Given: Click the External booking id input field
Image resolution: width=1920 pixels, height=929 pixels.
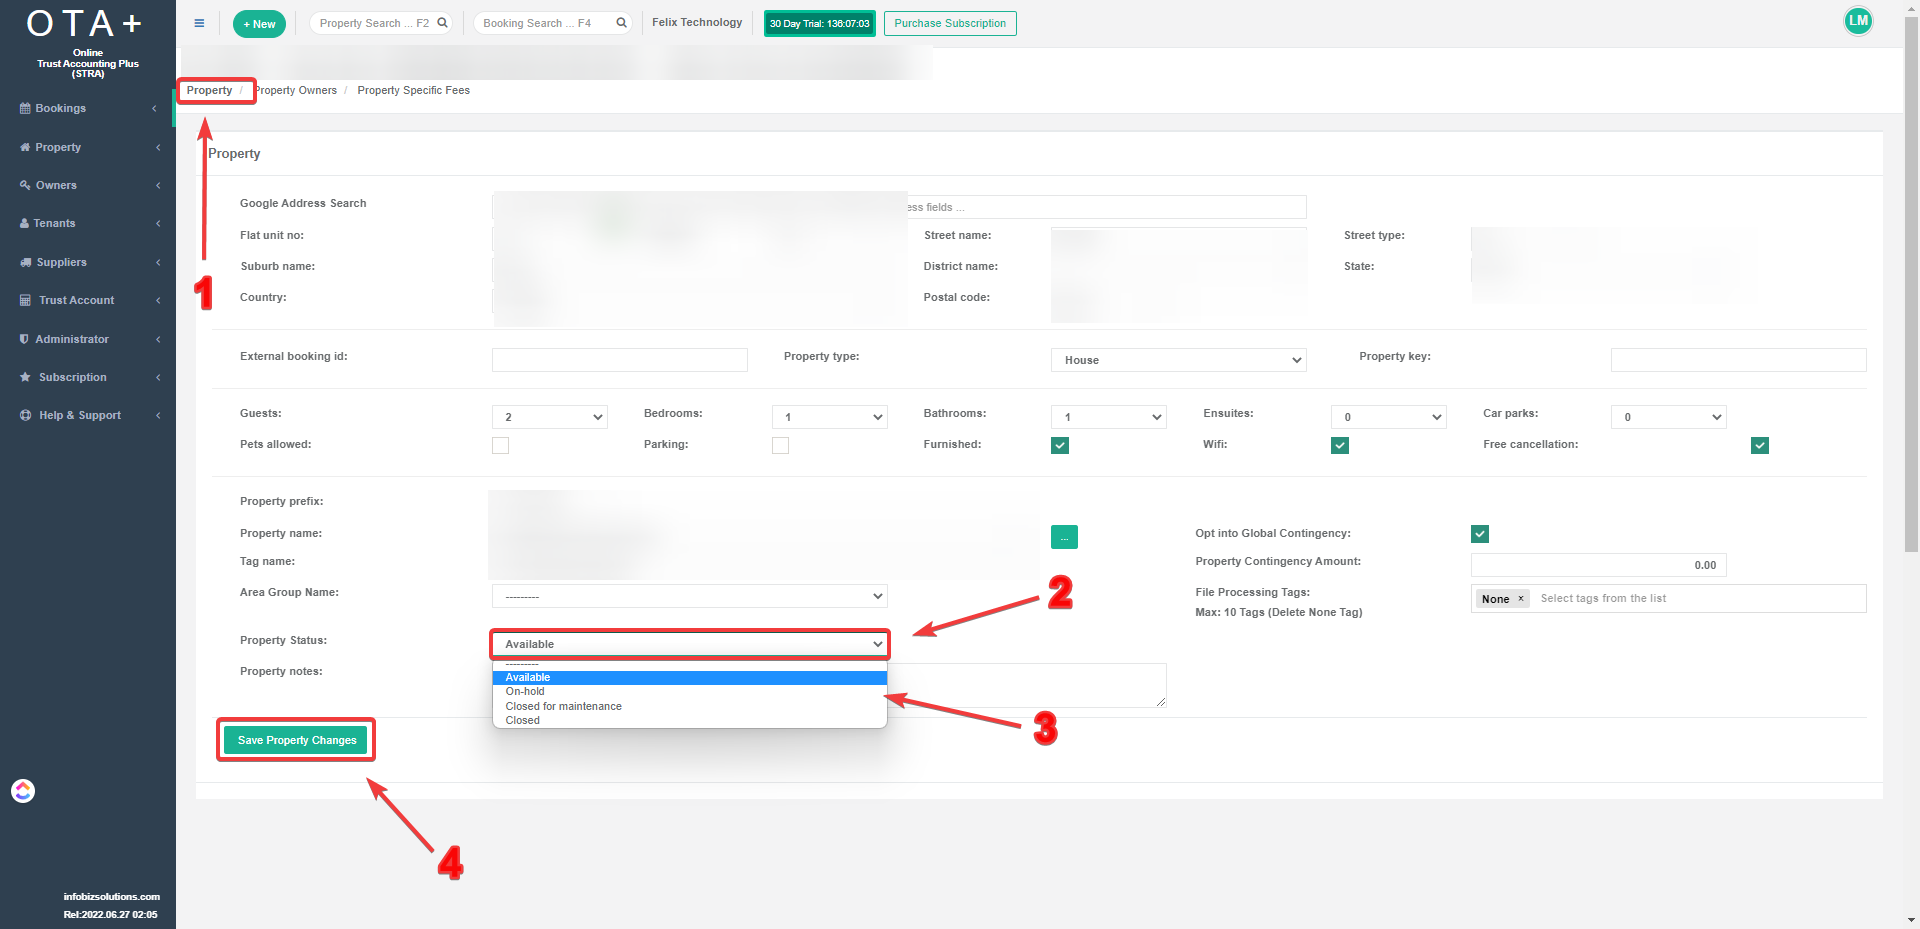Looking at the screenshot, I should pyautogui.click(x=619, y=360).
